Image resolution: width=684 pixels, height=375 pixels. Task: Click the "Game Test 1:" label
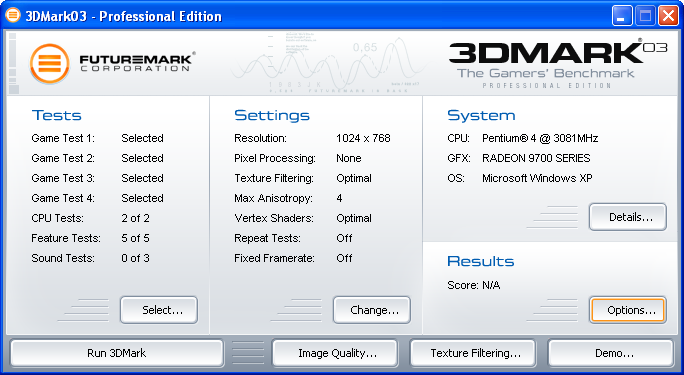63,138
